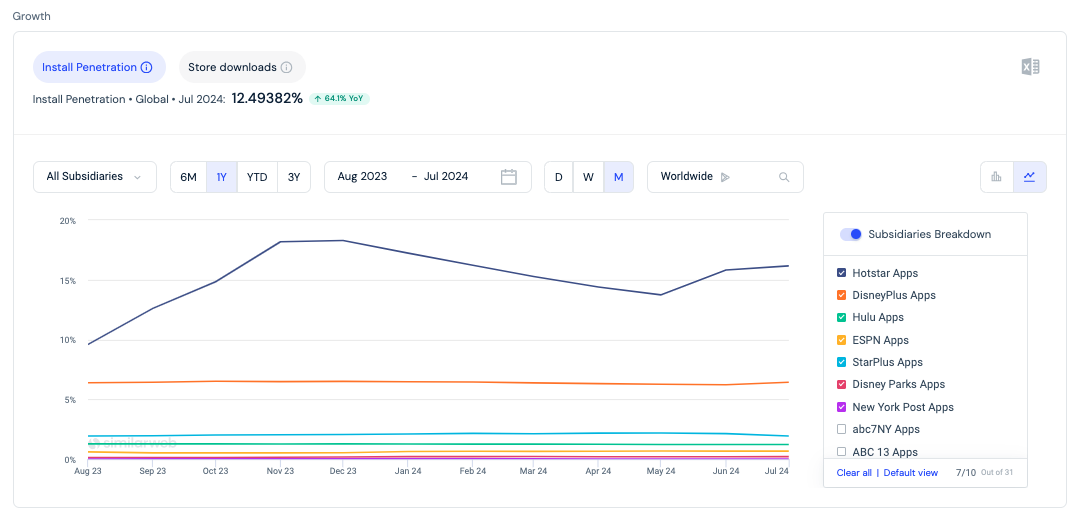Click the Default view link
1079x527 pixels.
(910, 473)
